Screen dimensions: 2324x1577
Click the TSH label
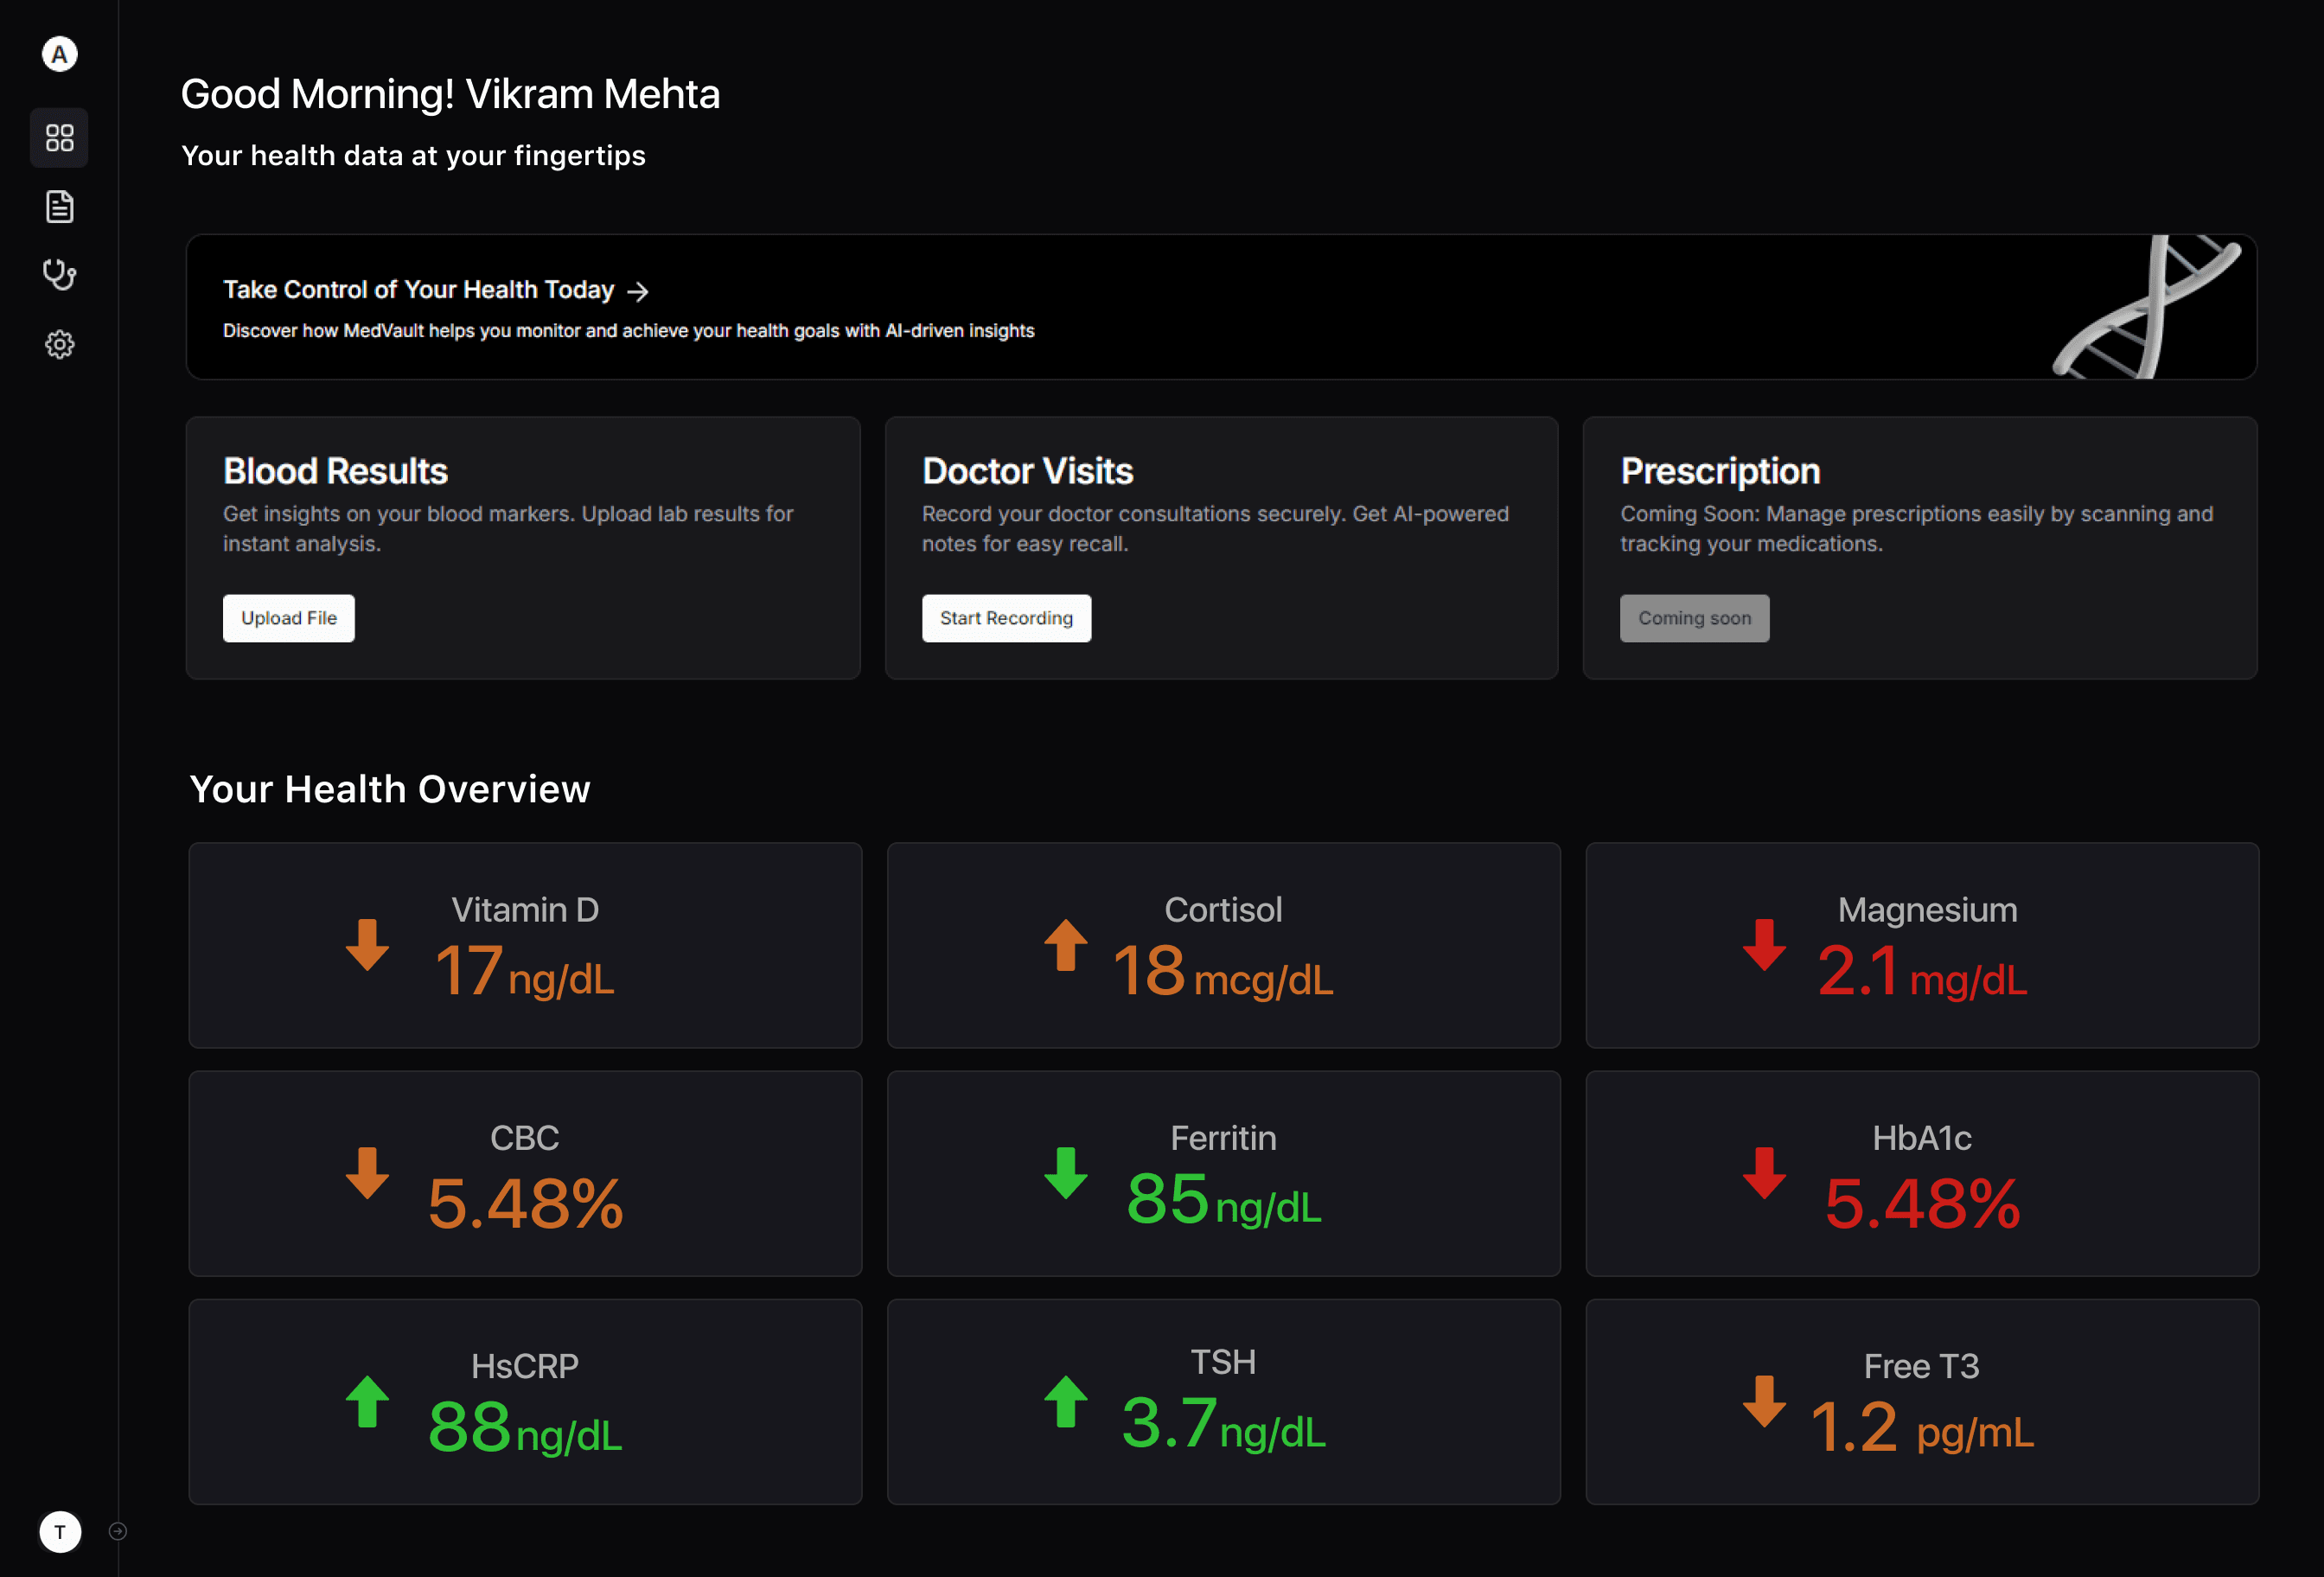click(1223, 1362)
